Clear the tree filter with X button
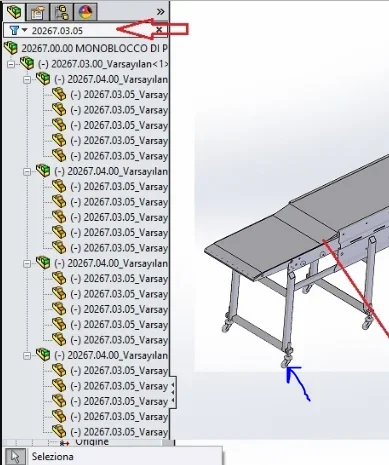The height and width of the screenshot is (465, 389). [159, 30]
